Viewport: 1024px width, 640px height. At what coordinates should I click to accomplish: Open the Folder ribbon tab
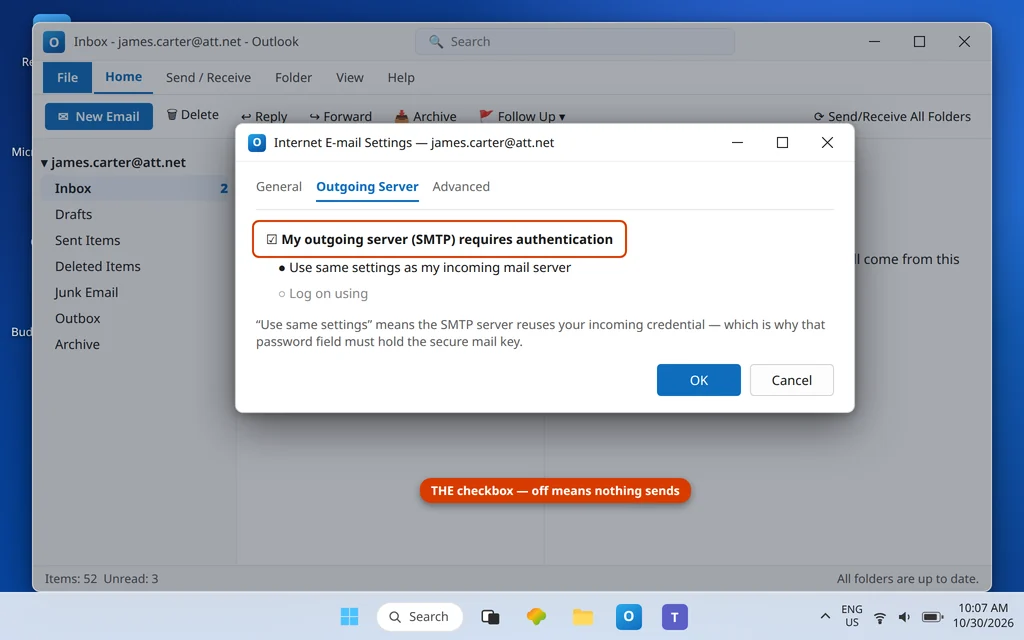[293, 78]
